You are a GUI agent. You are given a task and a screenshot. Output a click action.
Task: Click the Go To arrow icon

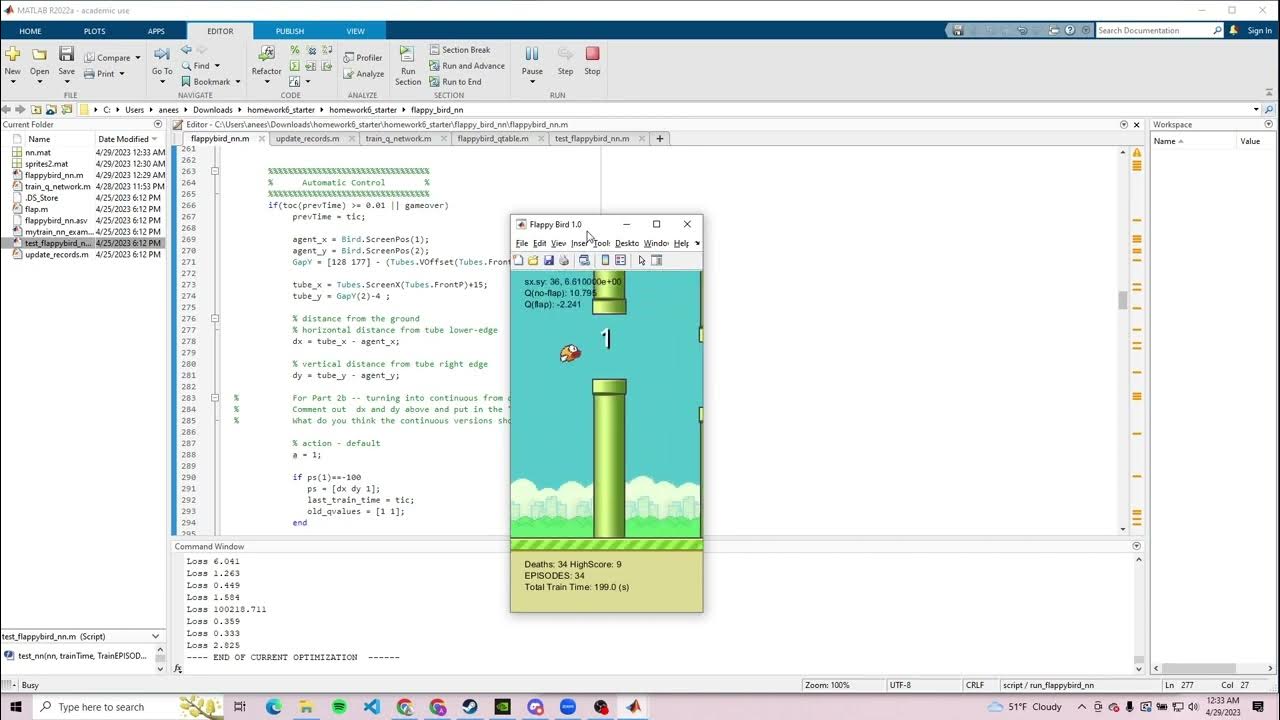coord(162,54)
